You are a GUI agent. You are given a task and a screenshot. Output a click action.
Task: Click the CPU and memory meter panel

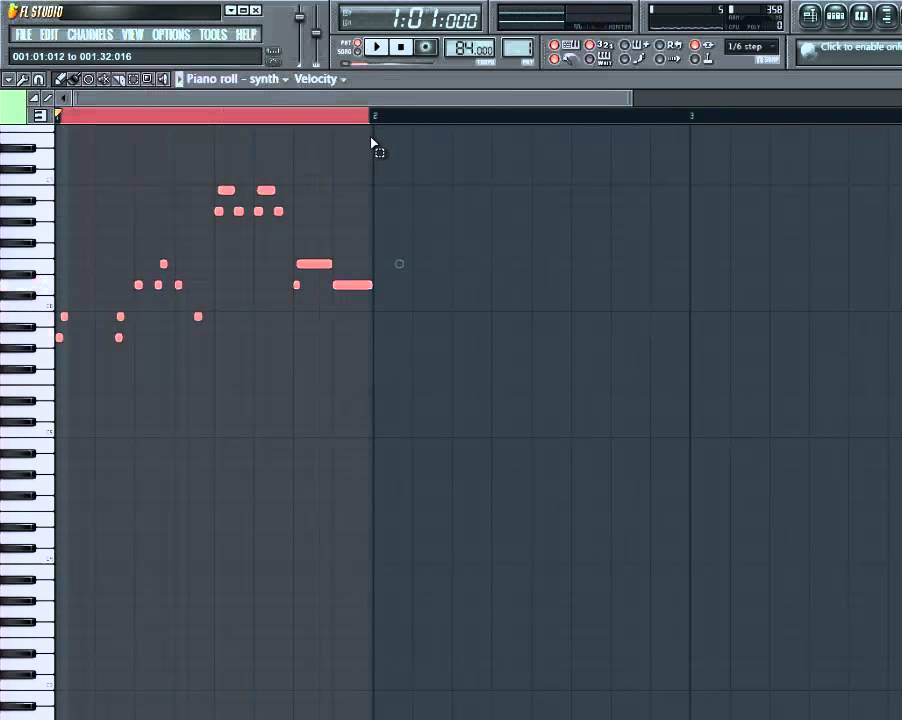point(715,17)
